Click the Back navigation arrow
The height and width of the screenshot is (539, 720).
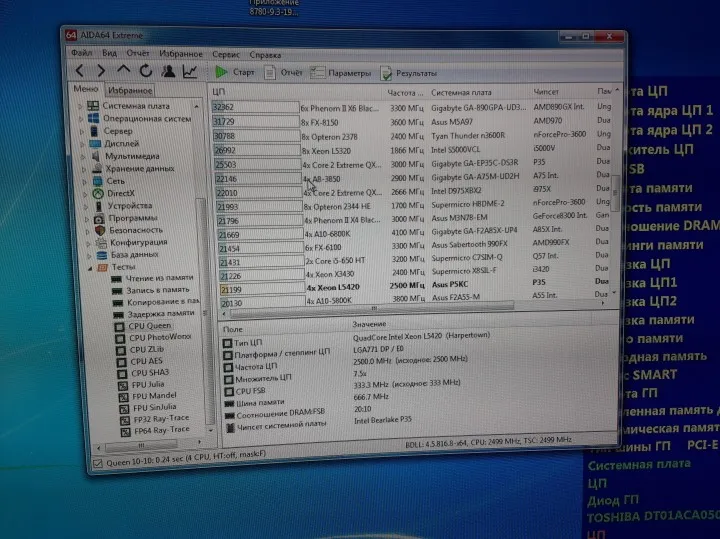[78, 71]
